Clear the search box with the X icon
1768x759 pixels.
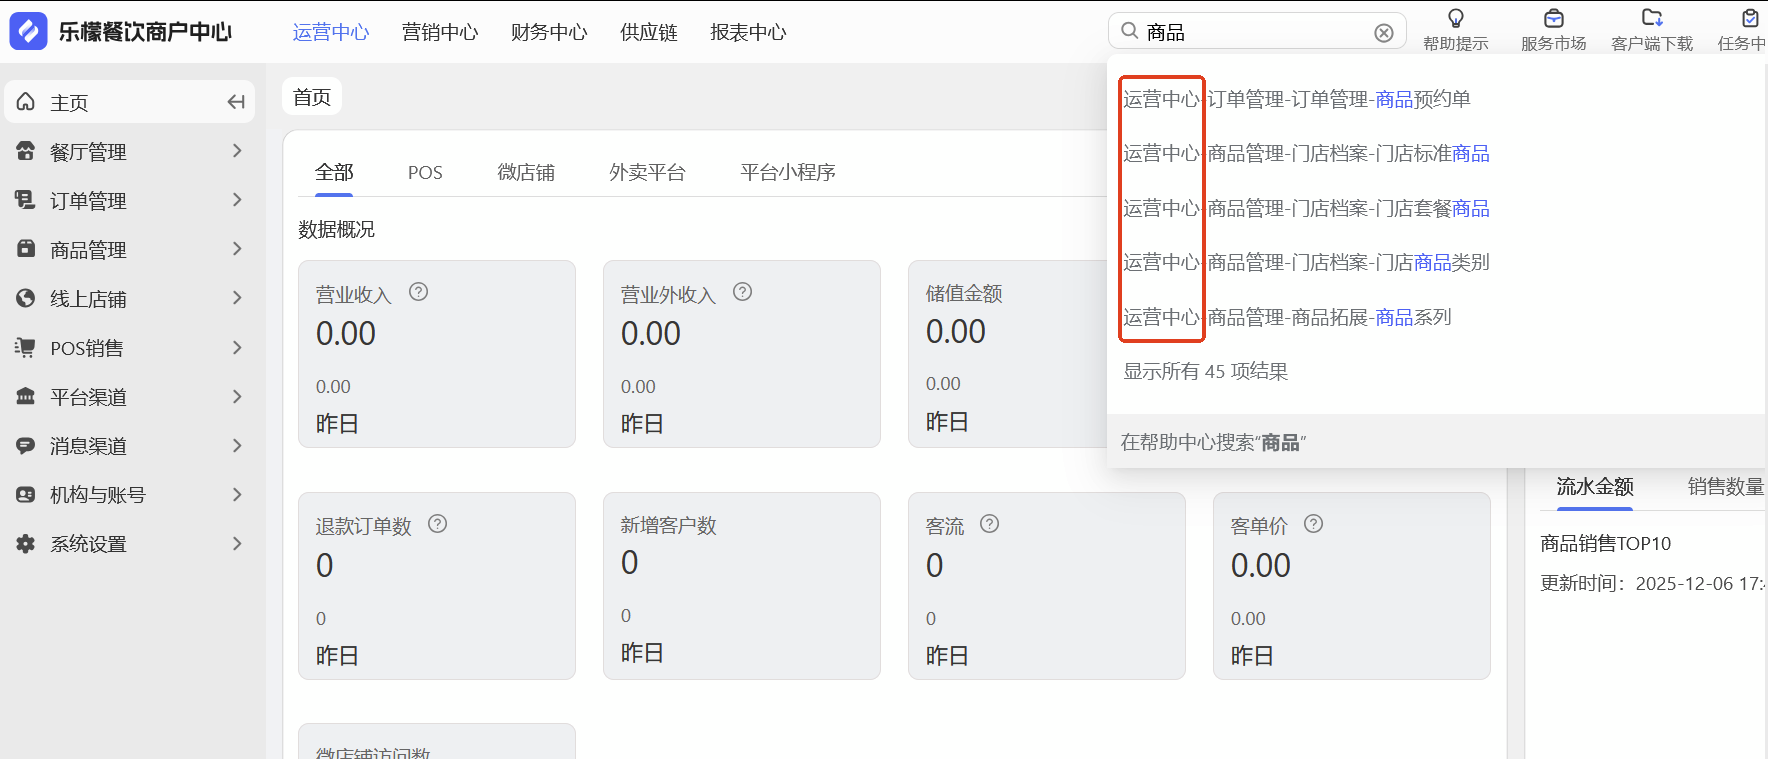coord(1384,33)
